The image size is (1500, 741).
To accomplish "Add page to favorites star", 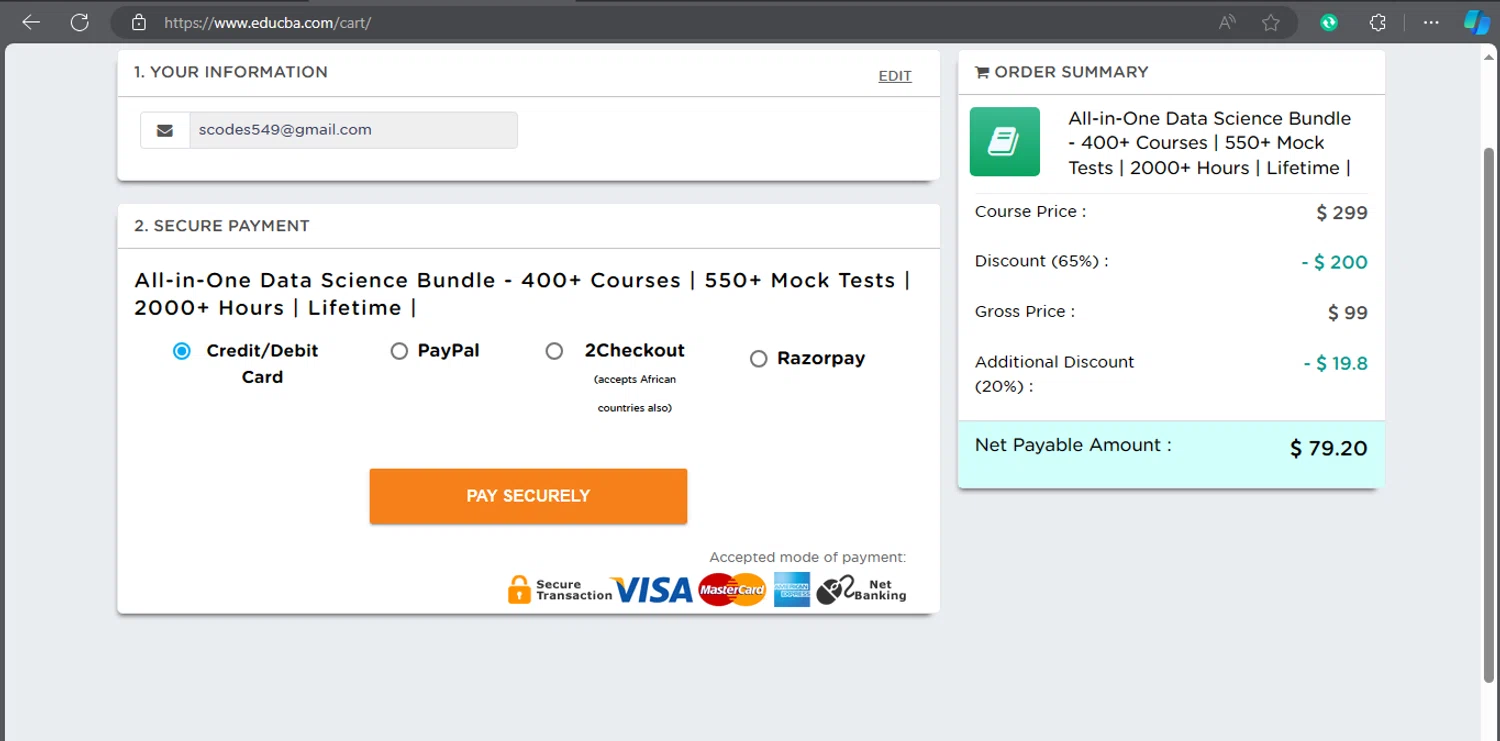I will coord(1271,22).
